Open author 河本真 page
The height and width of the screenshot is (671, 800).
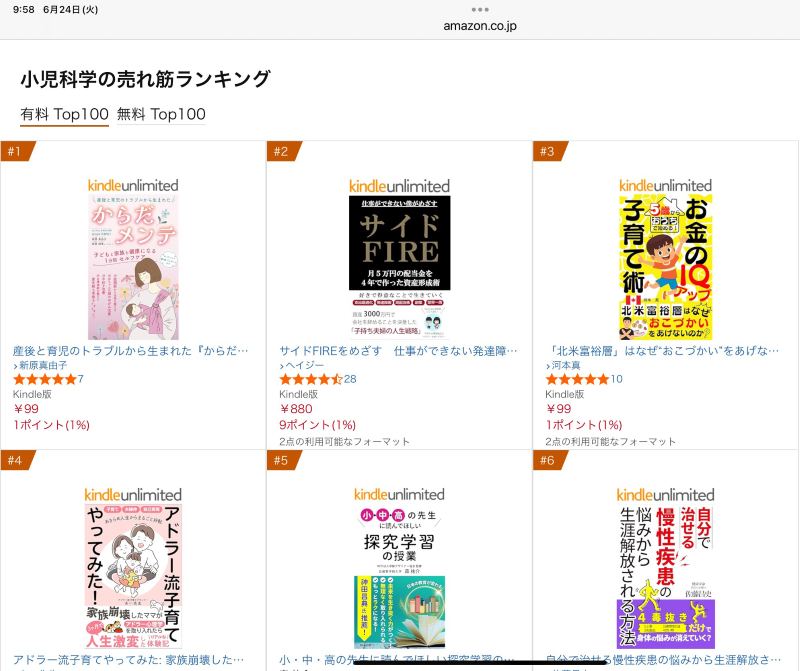click(563, 365)
